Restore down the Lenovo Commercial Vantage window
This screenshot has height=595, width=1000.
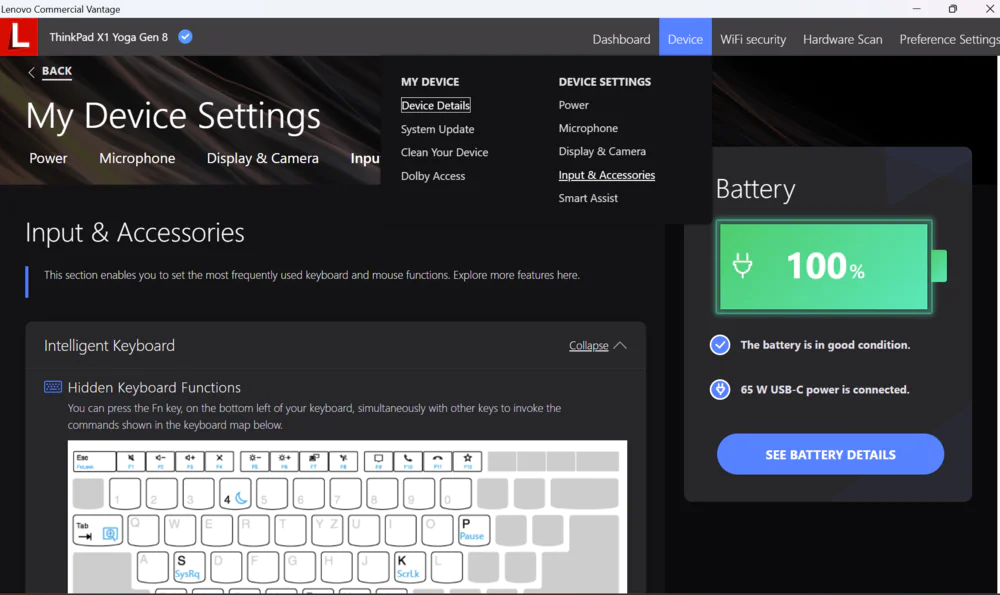[952, 9]
